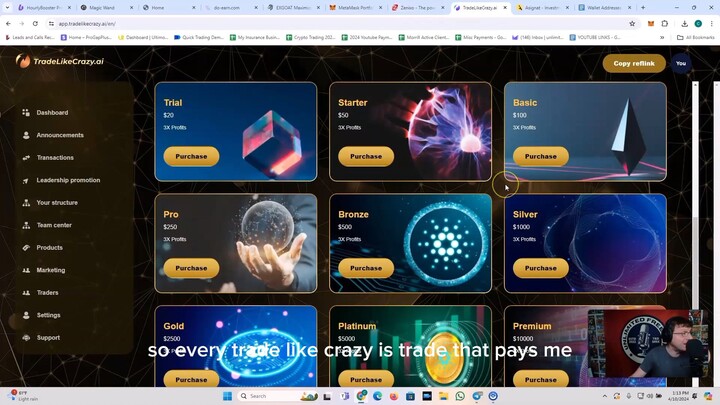This screenshot has width=720, height=405.
Task: Click the Announcements person icon
Action: click(26, 135)
